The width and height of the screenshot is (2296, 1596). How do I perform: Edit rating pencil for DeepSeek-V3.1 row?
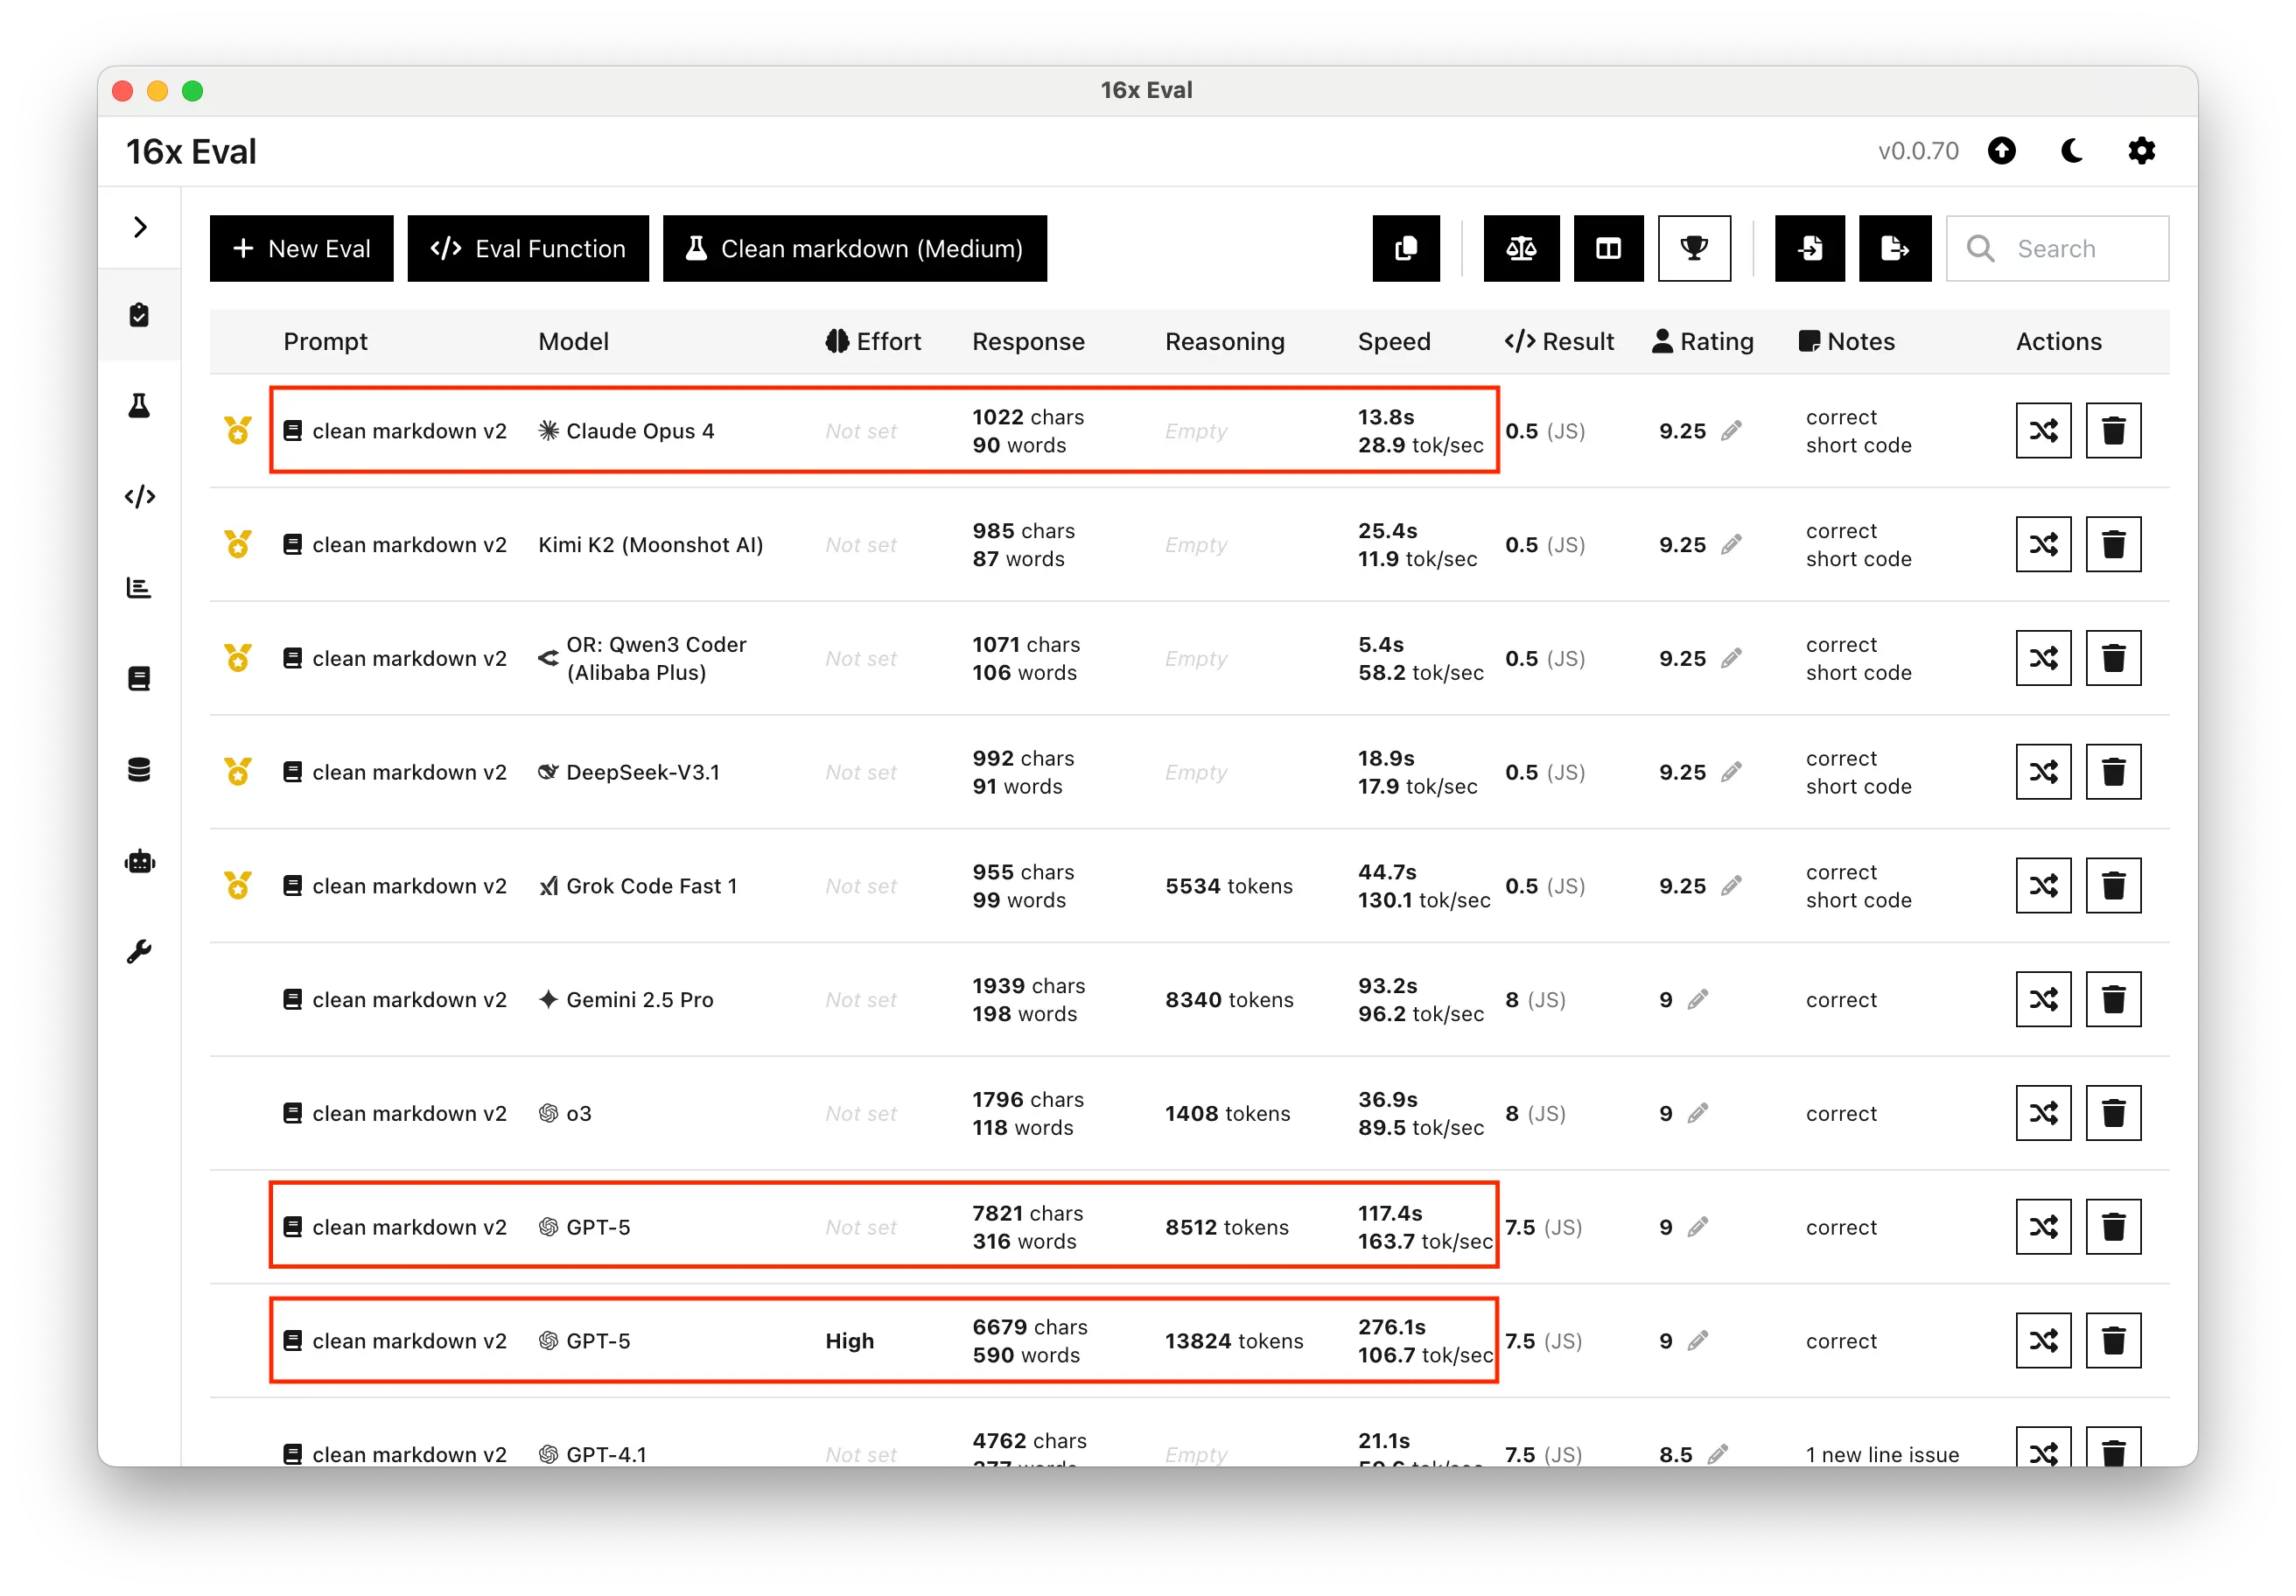click(x=1732, y=772)
